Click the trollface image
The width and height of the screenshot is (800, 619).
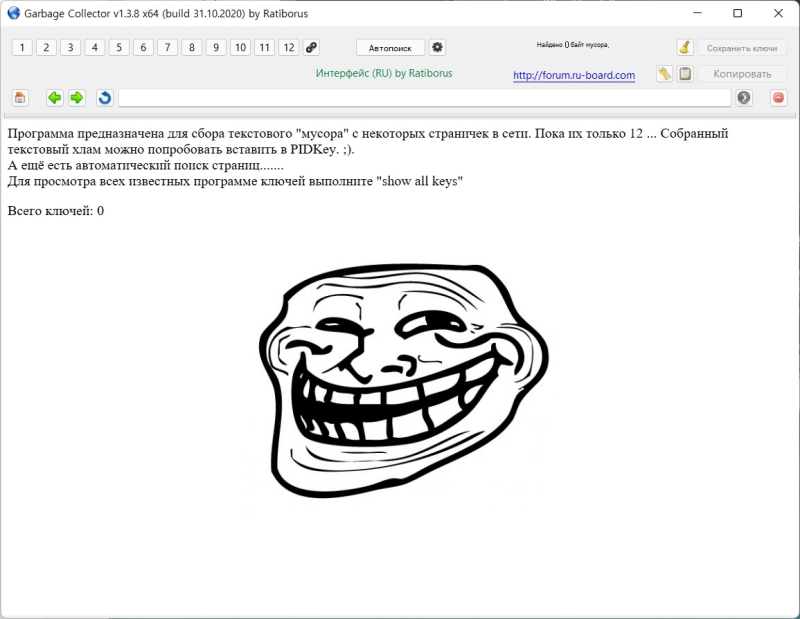pyautogui.click(x=404, y=380)
